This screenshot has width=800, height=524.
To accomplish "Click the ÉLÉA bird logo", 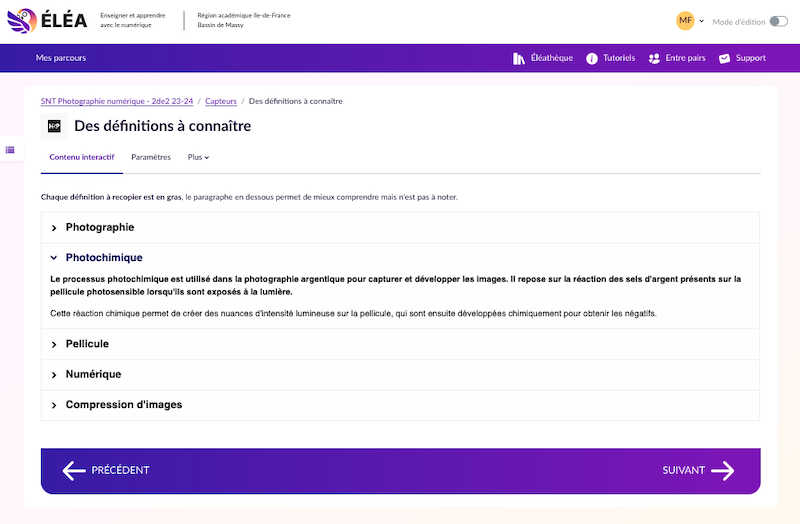I will tap(22, 21).
